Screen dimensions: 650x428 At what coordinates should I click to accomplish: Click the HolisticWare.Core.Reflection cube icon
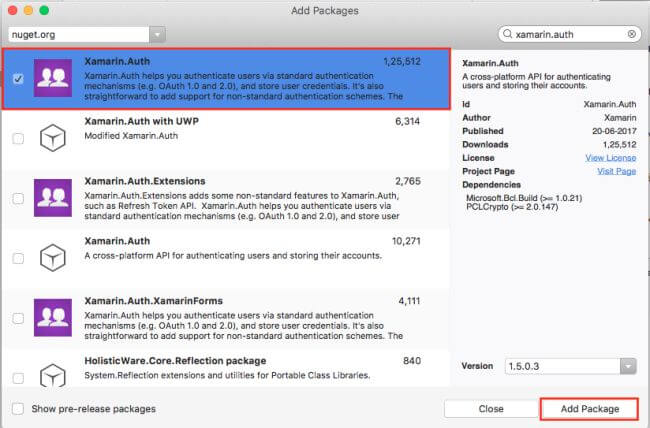tap(52, 372)
